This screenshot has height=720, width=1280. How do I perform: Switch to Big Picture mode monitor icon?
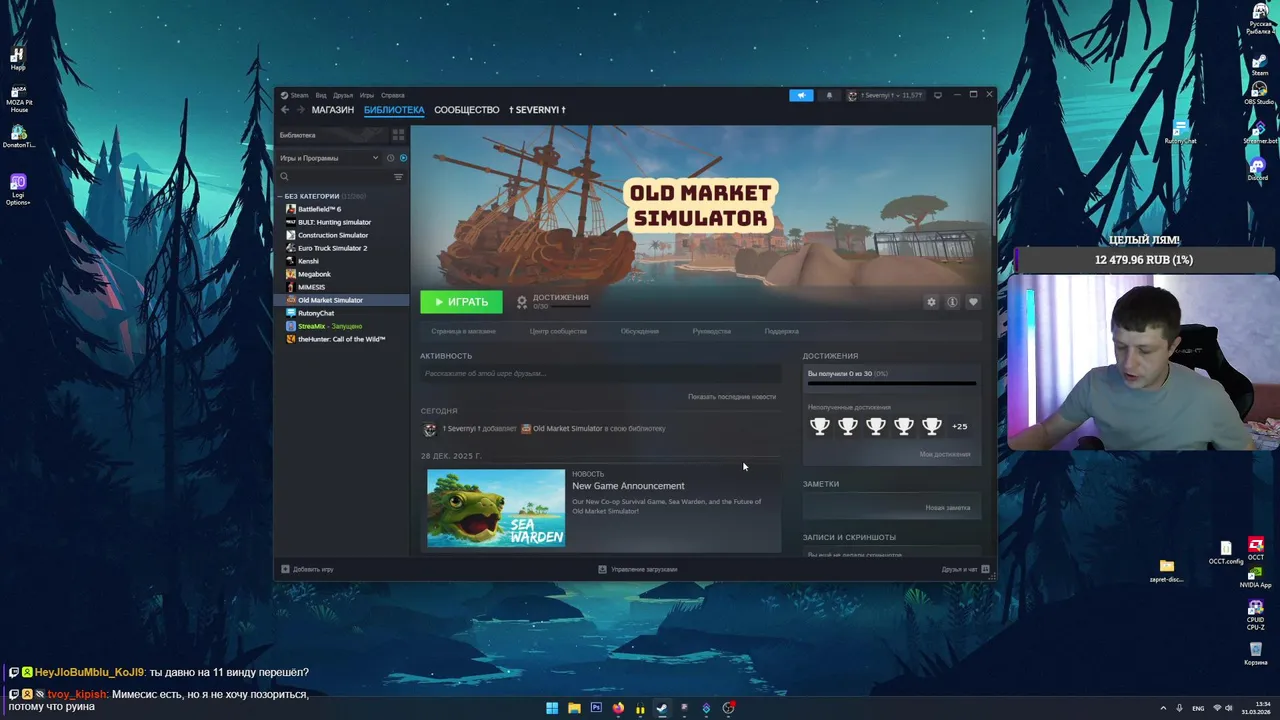938,95
